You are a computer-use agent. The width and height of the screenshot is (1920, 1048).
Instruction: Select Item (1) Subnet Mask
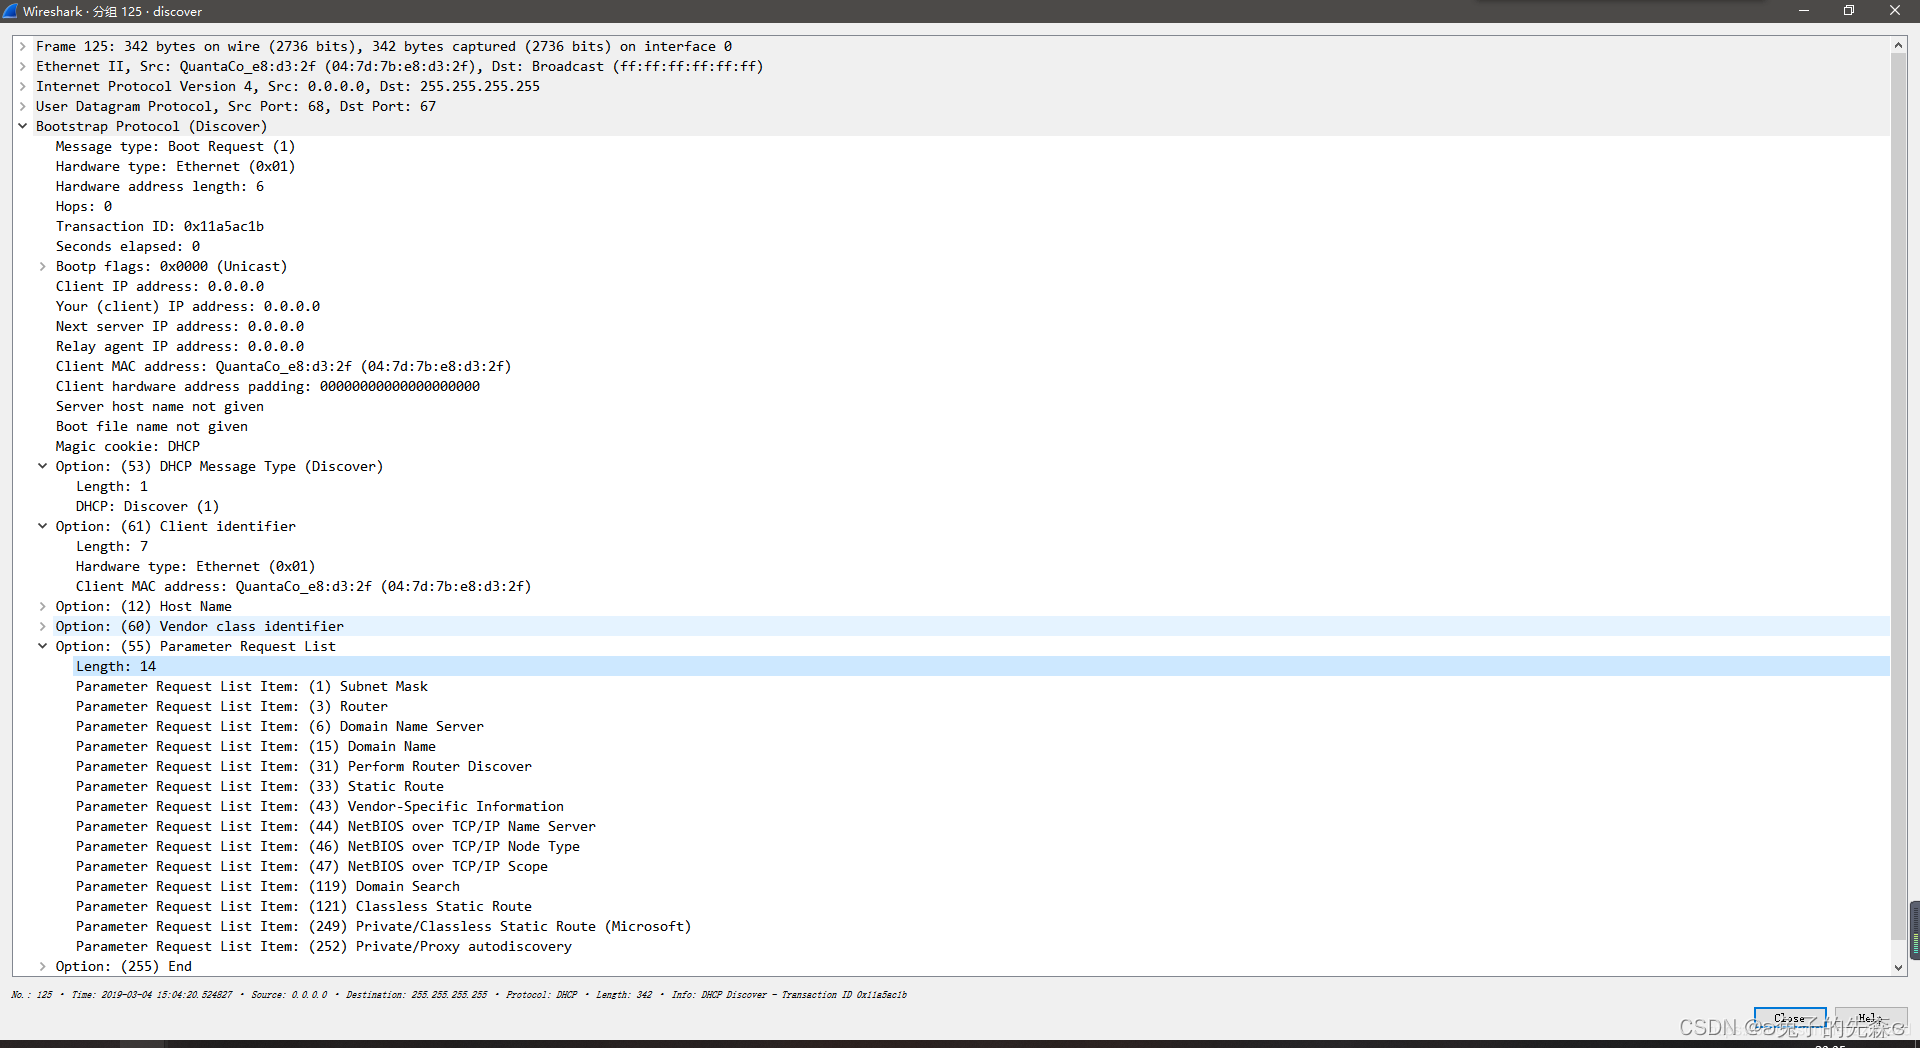click(x=252, y=686)
